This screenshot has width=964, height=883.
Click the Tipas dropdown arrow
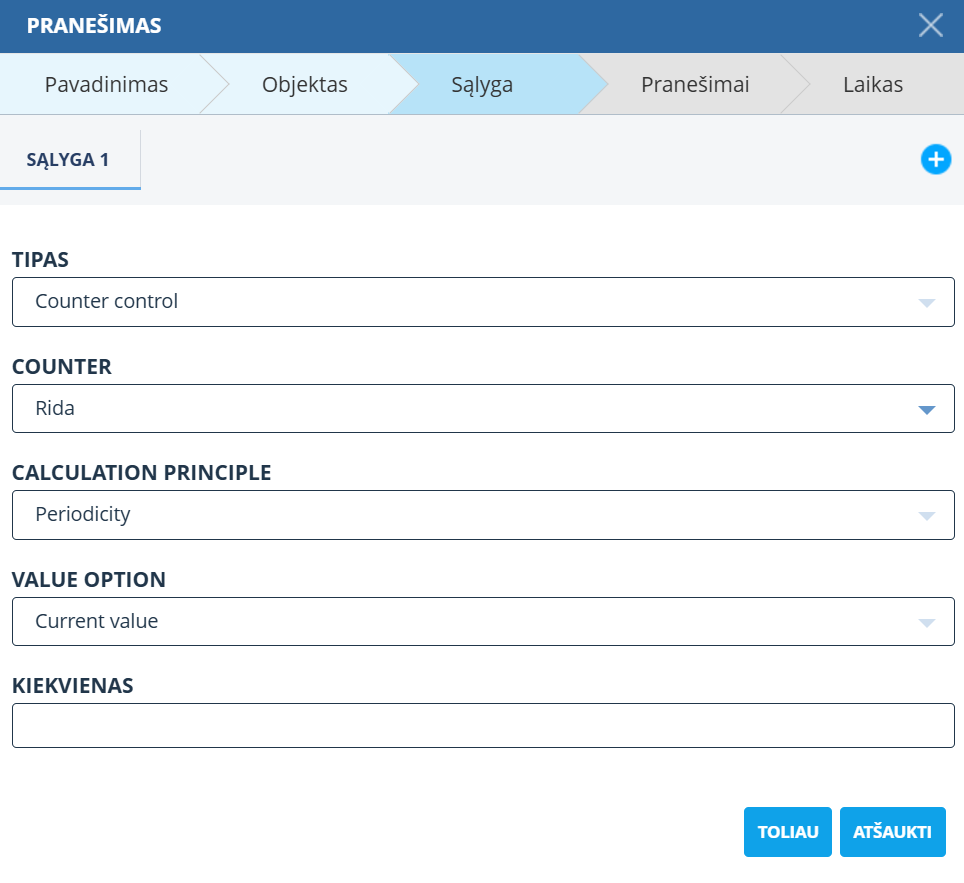pos(926,303)
